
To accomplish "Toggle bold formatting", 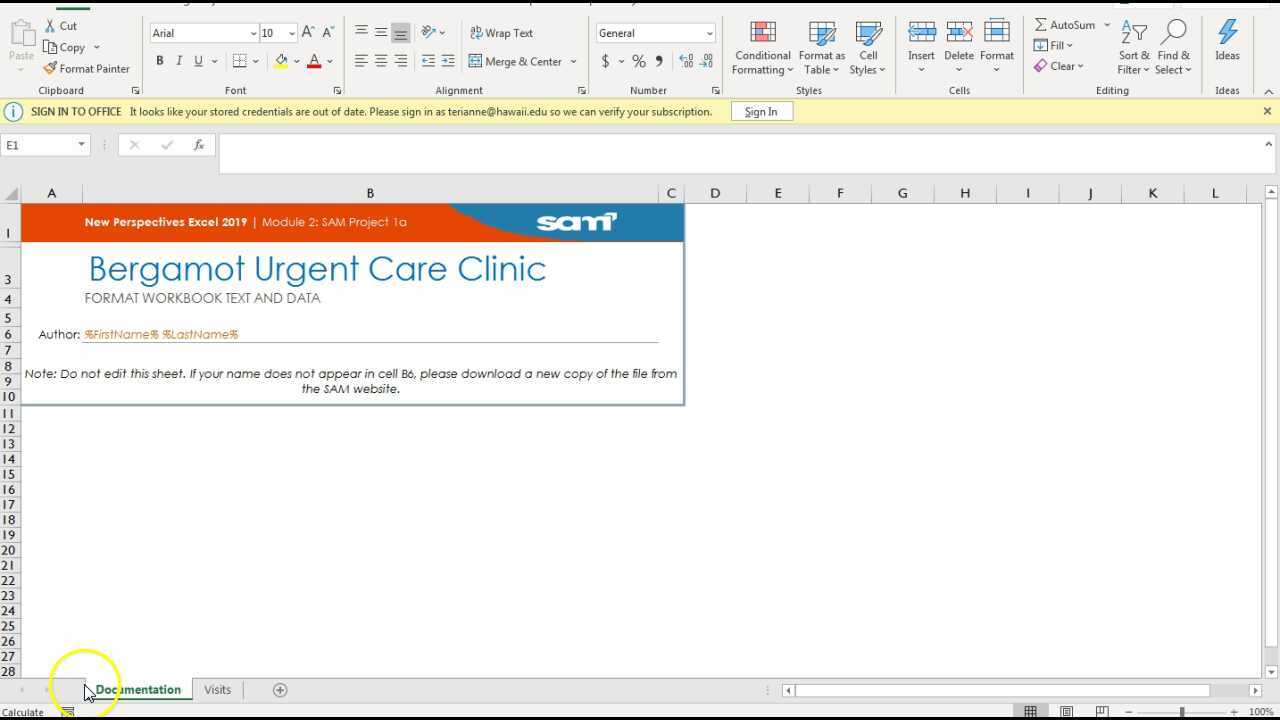I will click(159, 60).
